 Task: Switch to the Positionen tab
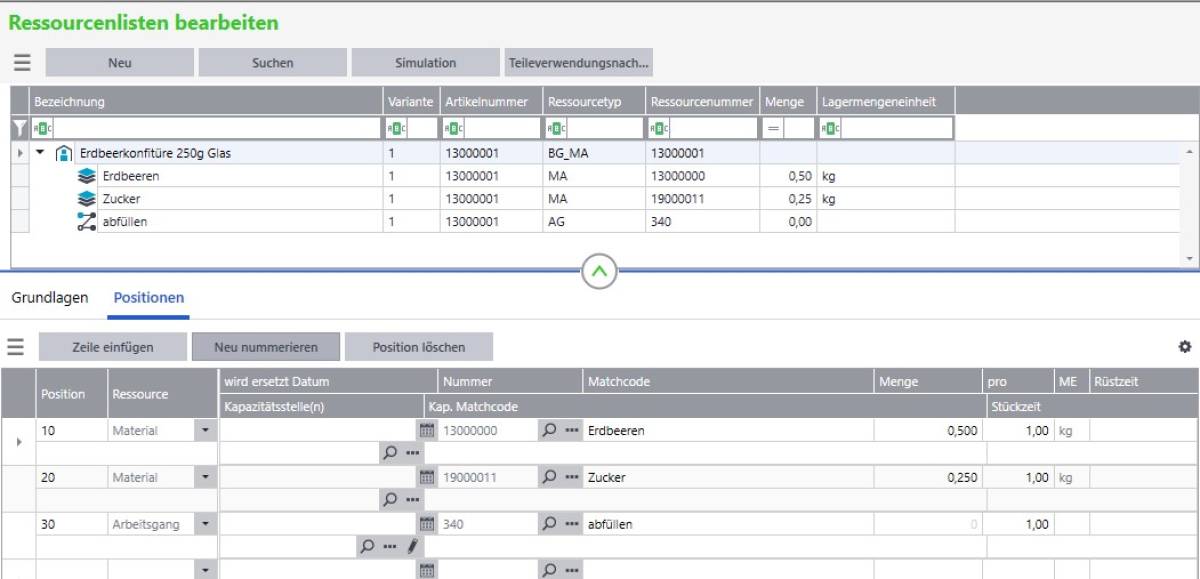coord(148,297)
